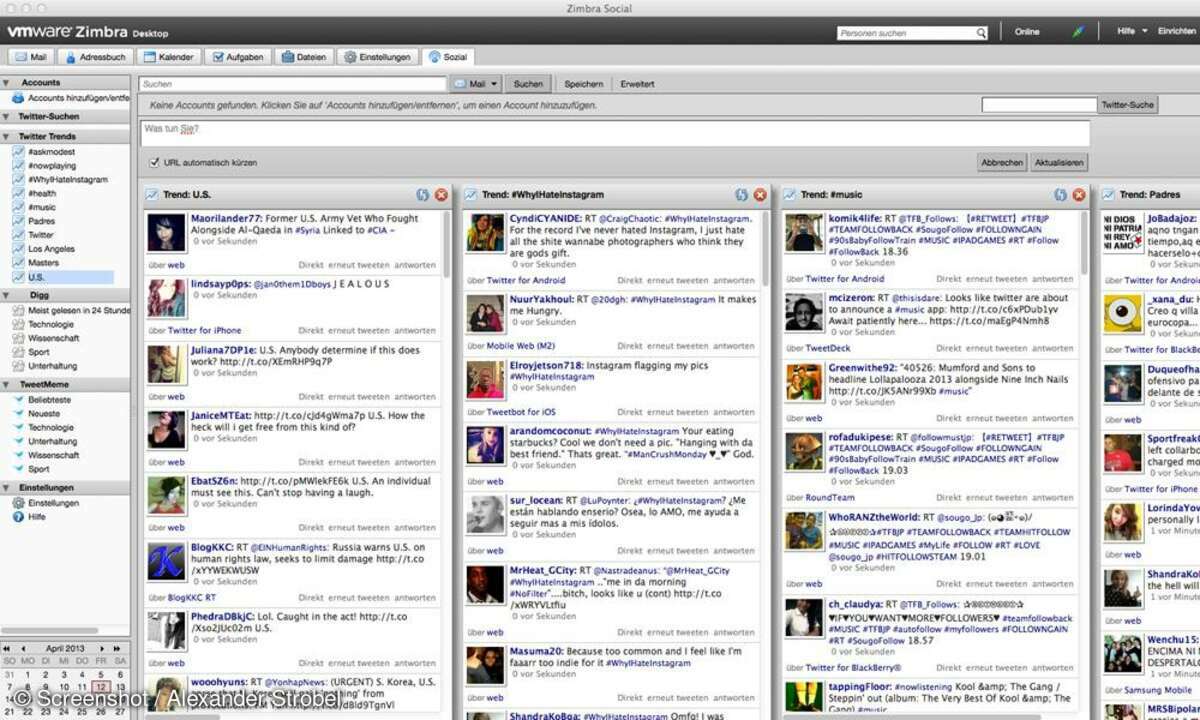Click Online status in top bar
The image size is (1200, 720).
click(x=1027, y=32)
